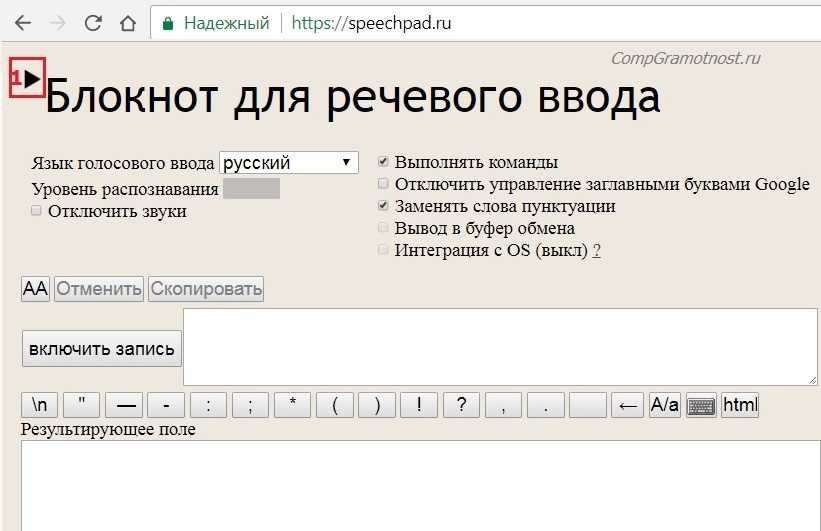Go to browser home page icon
The height and width of the screenshot is (531, 821).
[x=127, y=22]
